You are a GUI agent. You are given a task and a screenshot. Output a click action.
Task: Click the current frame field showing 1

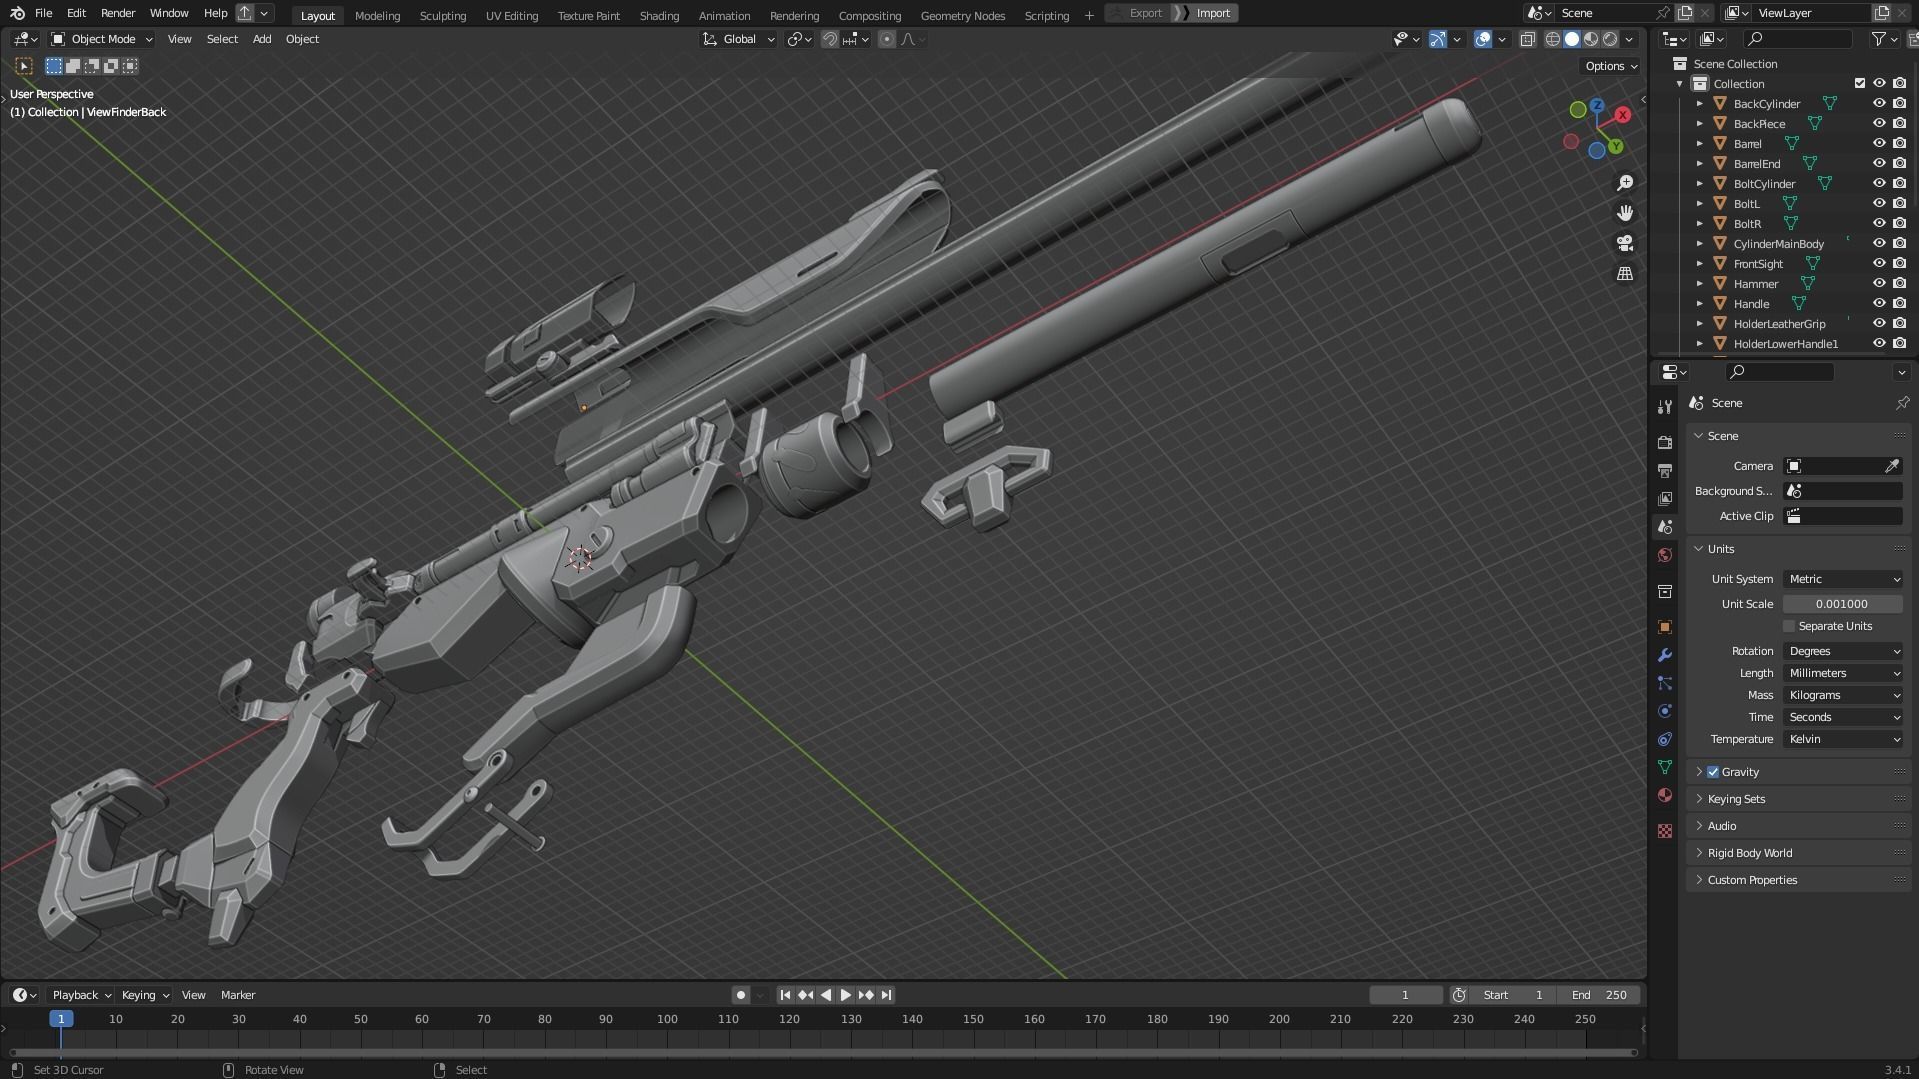[x=1405, y=995]
